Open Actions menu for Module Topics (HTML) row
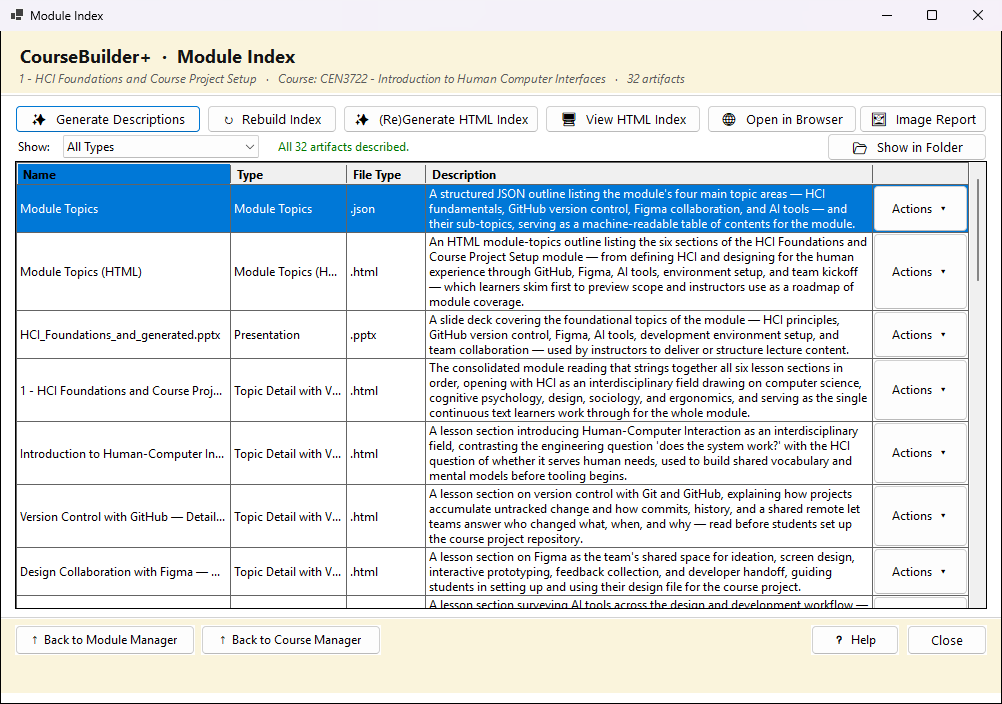Screen dimensions: 1002x704 [x=920, y=272]
